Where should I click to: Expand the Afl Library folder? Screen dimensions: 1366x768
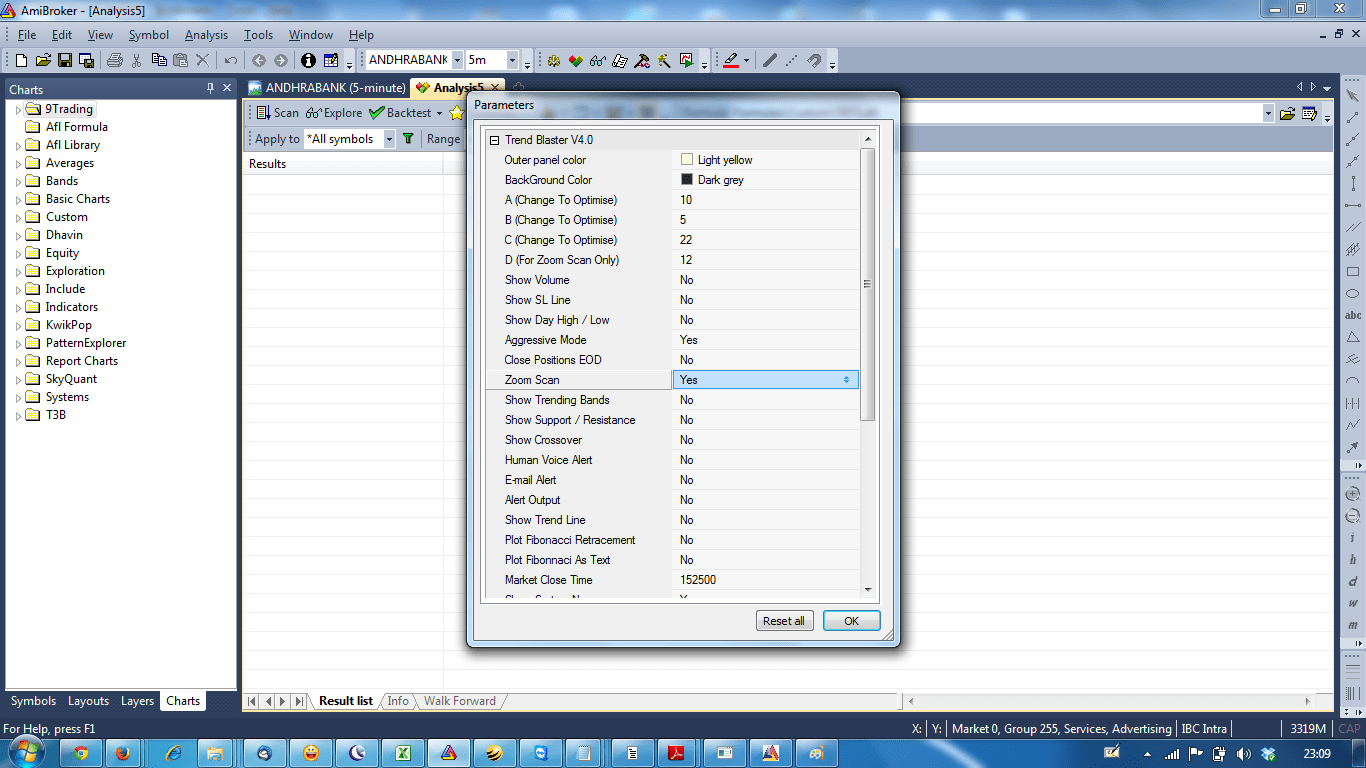[18, 145]
